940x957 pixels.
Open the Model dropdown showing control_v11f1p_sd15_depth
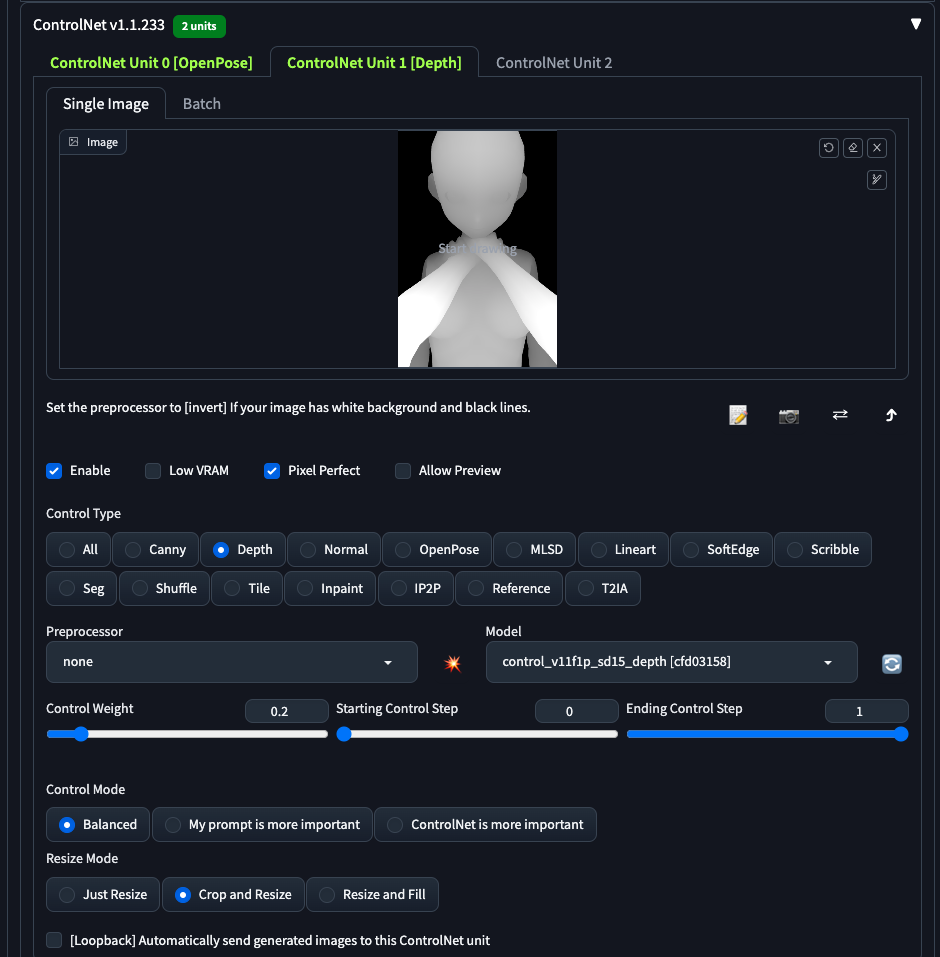coord(671,662)
